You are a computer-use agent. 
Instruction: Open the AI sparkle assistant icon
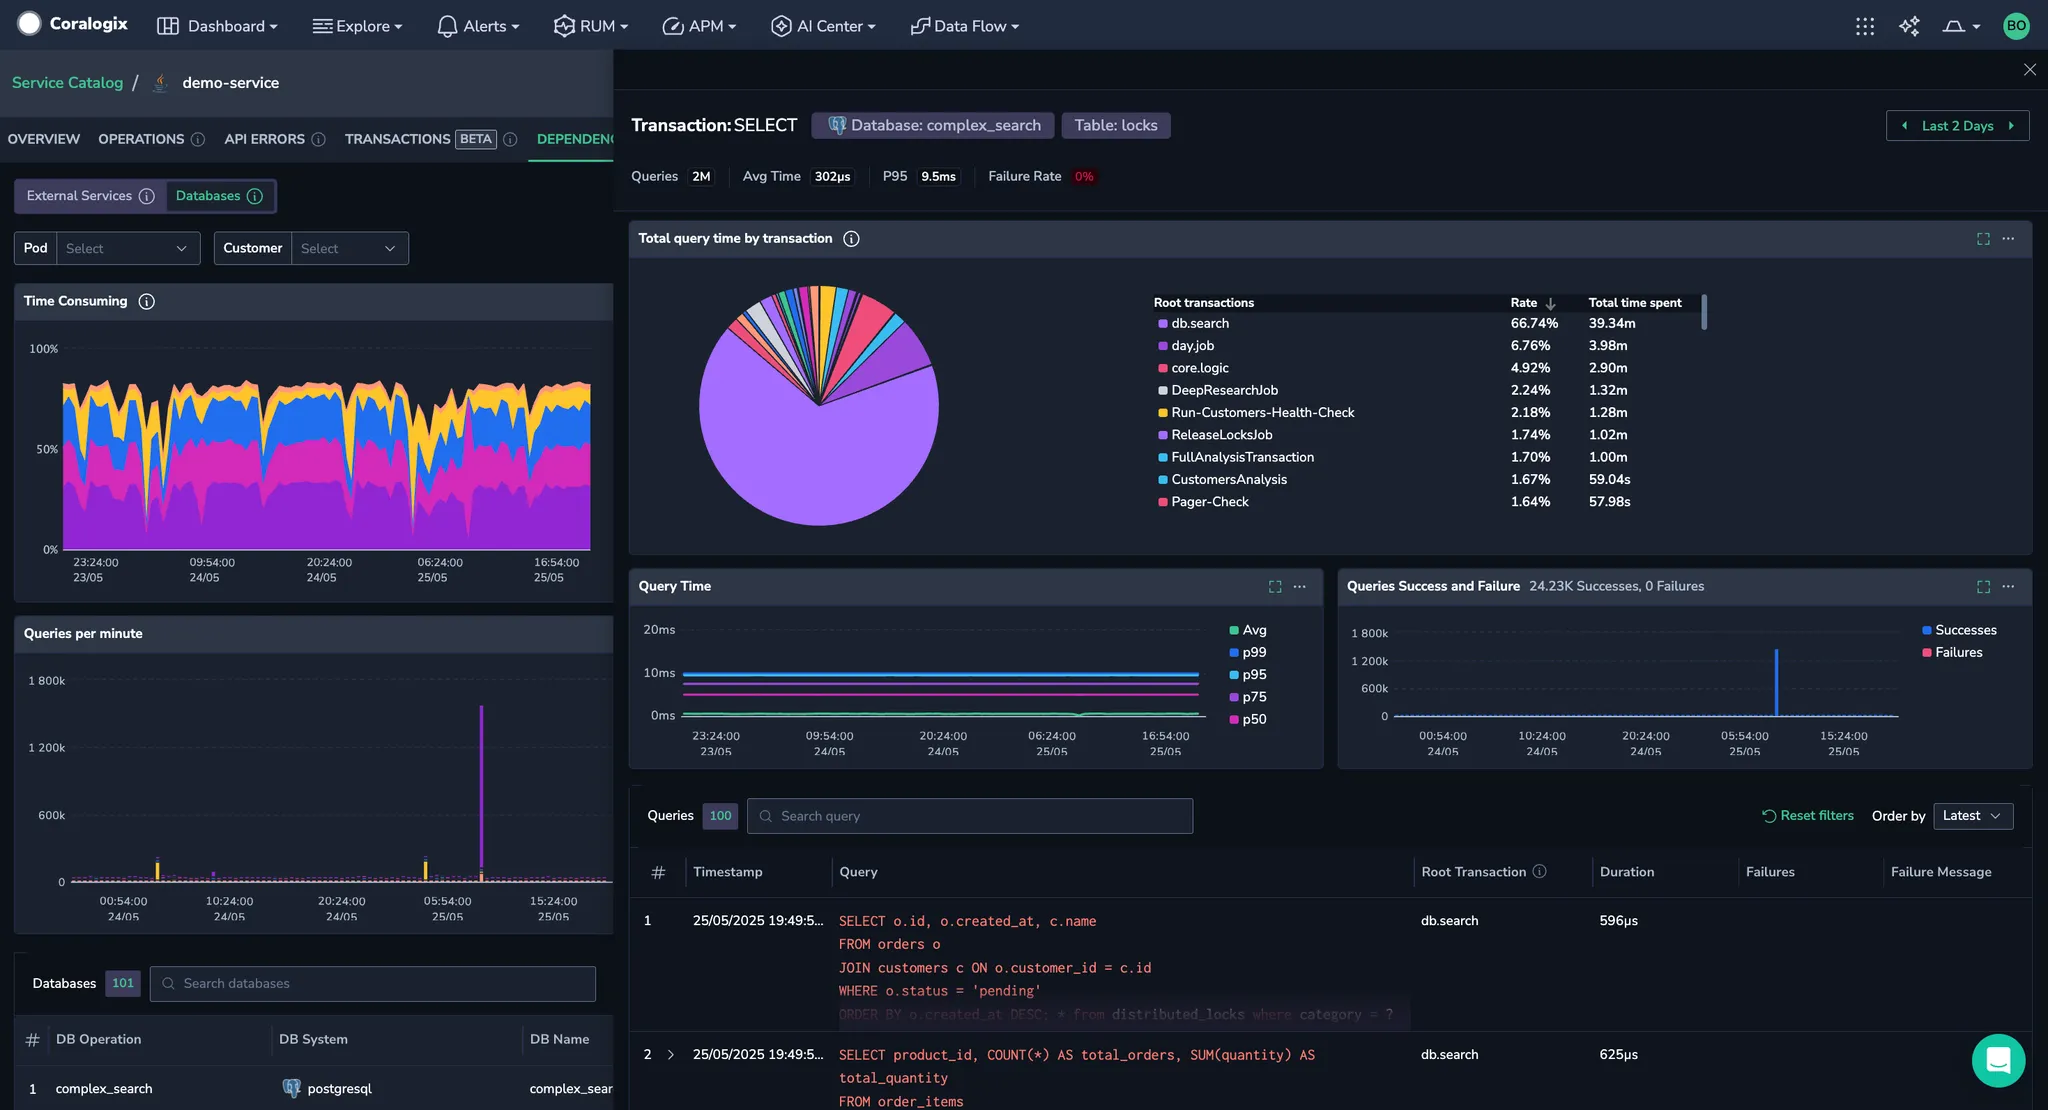click(1909, 26)
